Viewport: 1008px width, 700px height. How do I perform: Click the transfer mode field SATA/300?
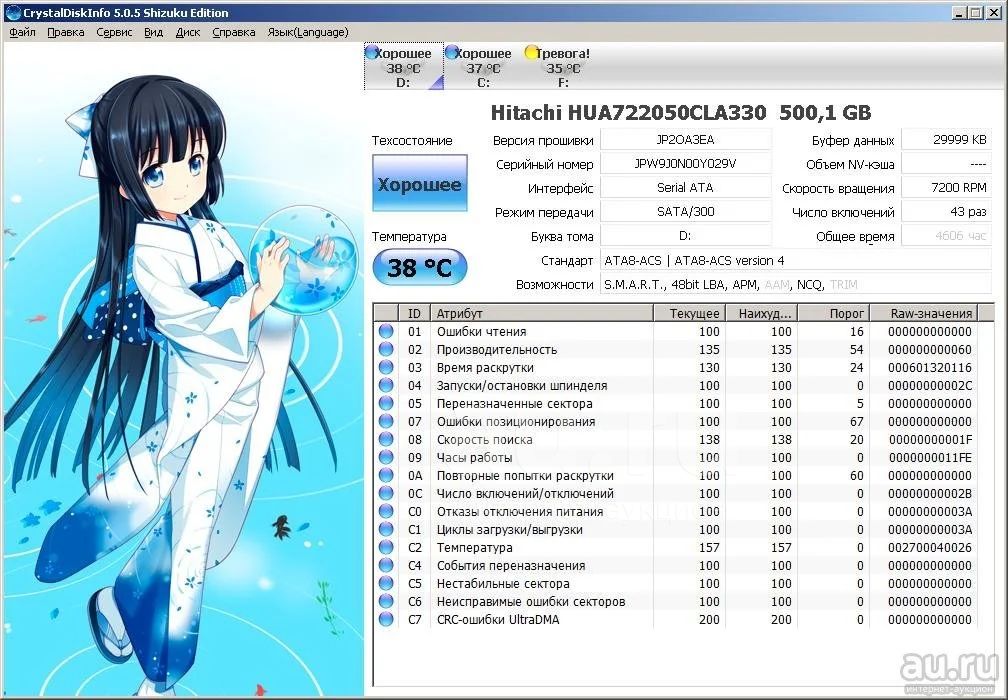pos(685,211)
